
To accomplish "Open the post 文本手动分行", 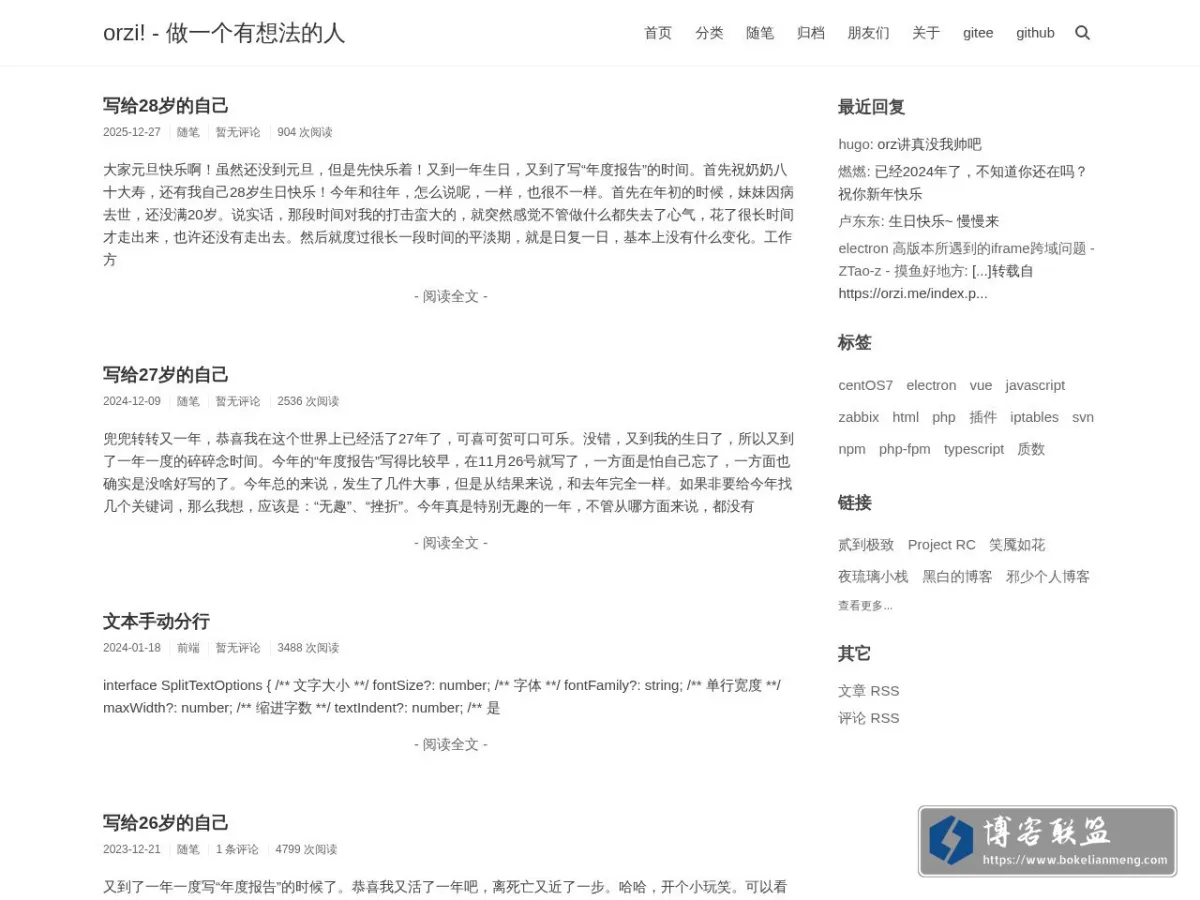I will click(156, 621).
